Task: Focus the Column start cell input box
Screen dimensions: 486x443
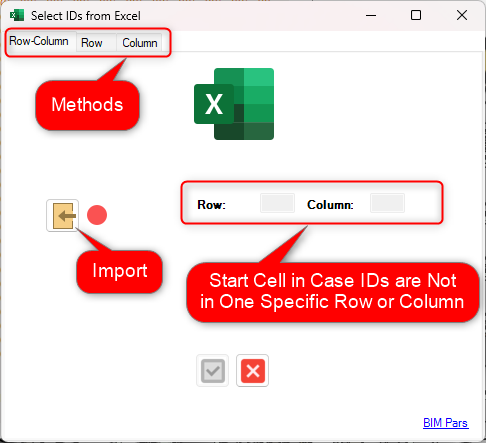Action: (387, 203)
